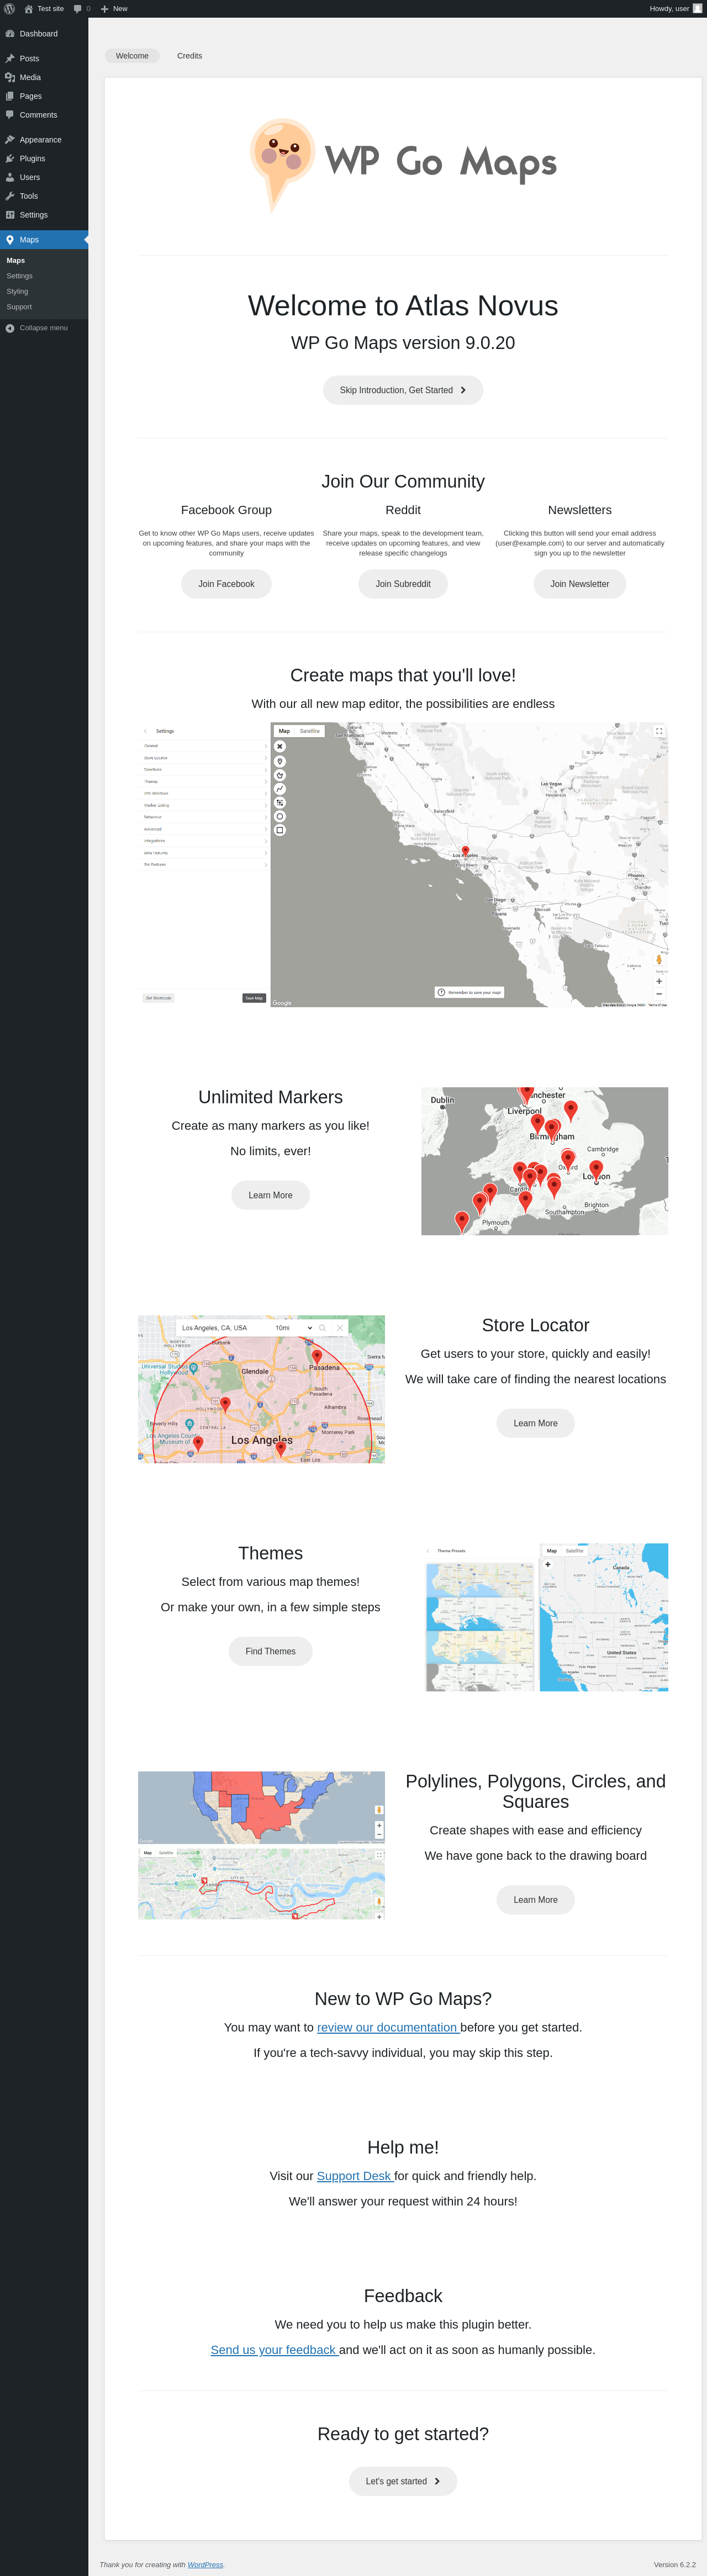Viewport: 707px width, 2576px height.
Task: Click the Store Locator Los Angeles map image
Action: click(261, 1389)
